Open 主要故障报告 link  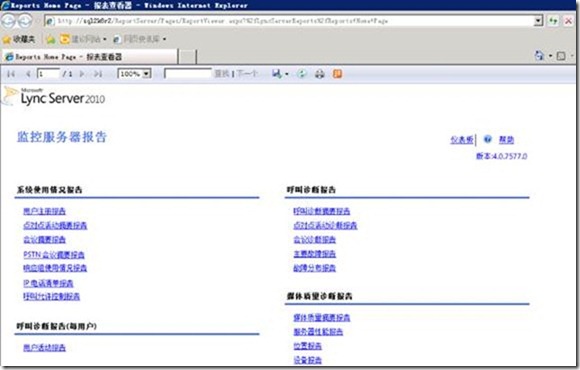click(x=315, y=254)
